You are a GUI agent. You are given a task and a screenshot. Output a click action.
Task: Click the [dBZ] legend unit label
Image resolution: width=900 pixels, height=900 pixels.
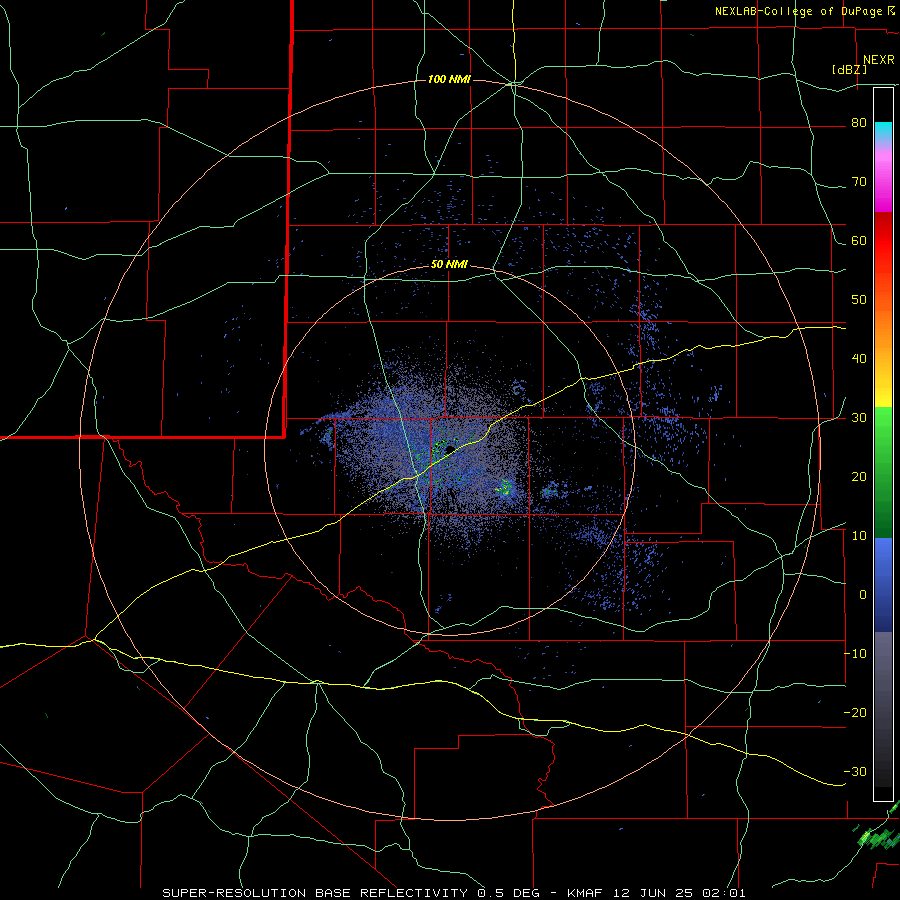tap(849, 70)
